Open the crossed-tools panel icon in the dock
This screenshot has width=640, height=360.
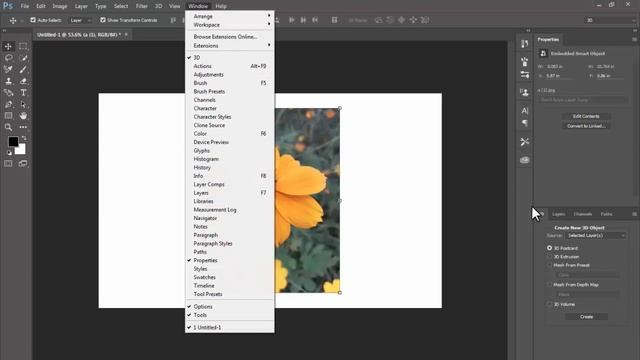point(524,142)
